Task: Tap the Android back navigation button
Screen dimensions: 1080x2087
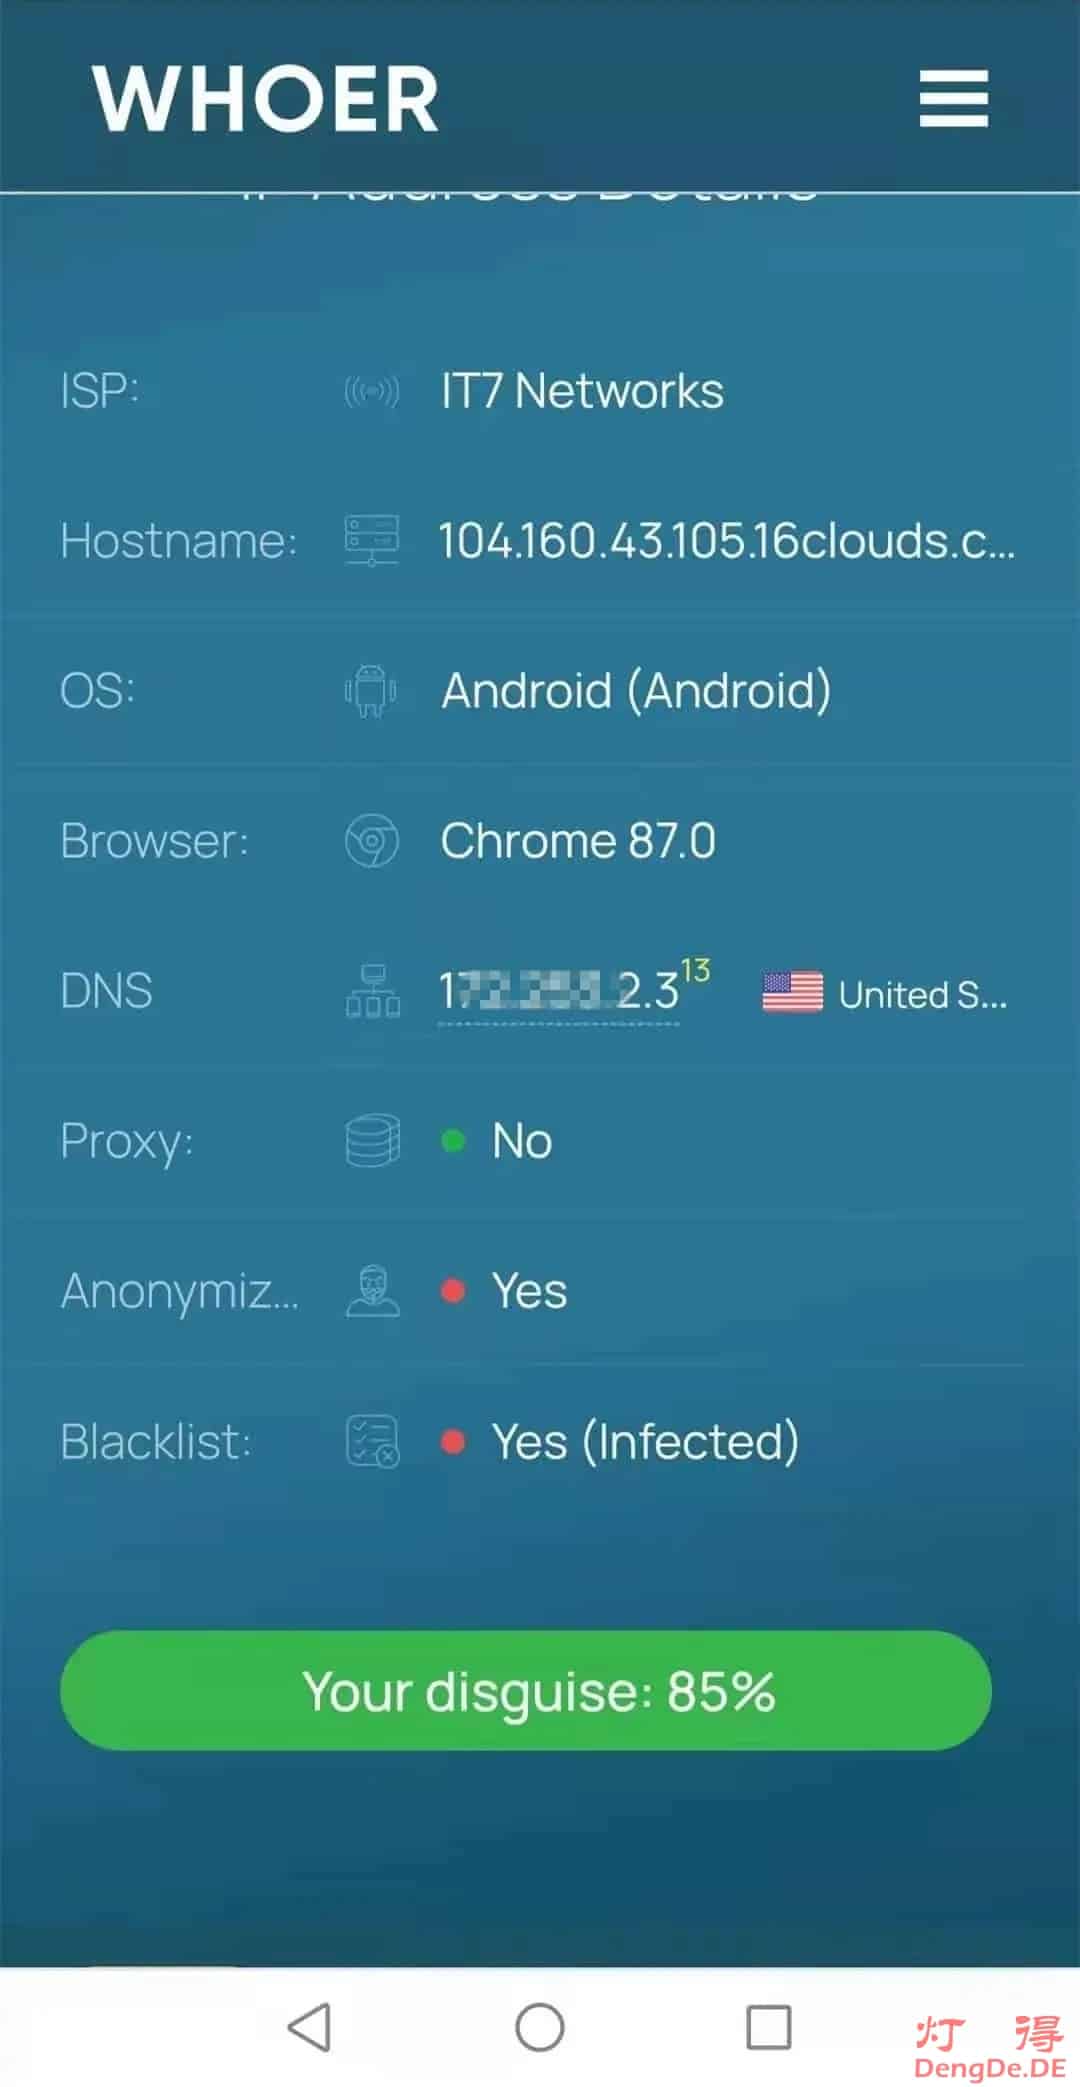Action: (x=309, y=2027)
